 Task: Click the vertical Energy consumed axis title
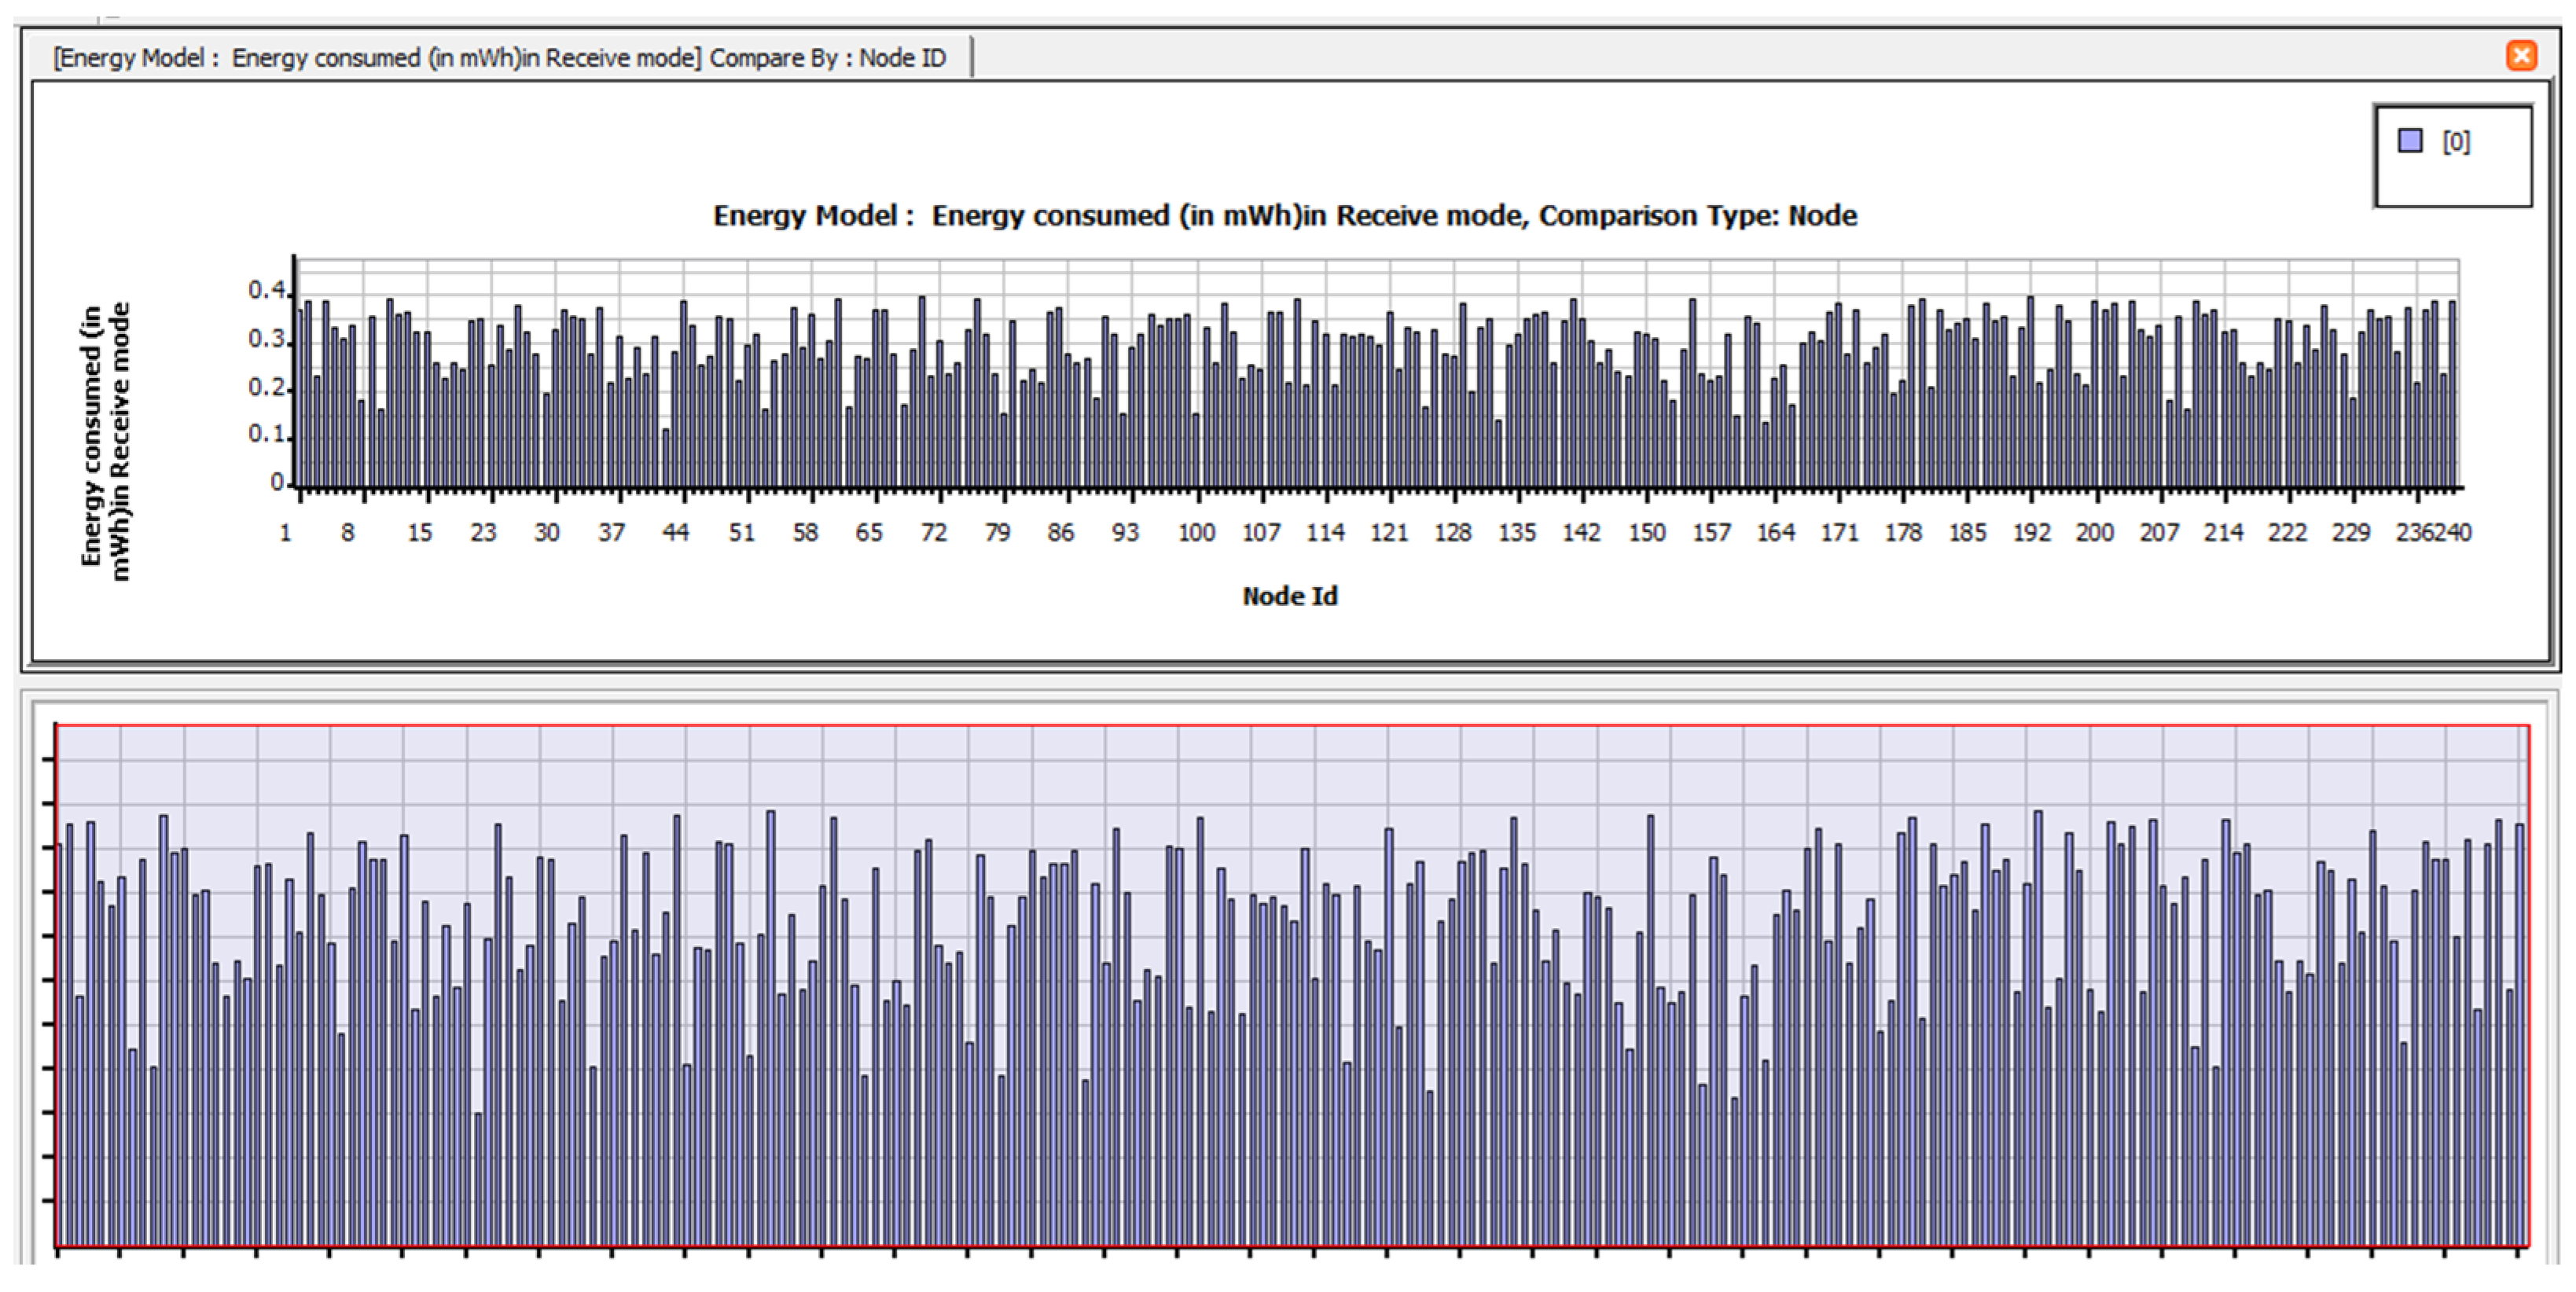[105, 440]
